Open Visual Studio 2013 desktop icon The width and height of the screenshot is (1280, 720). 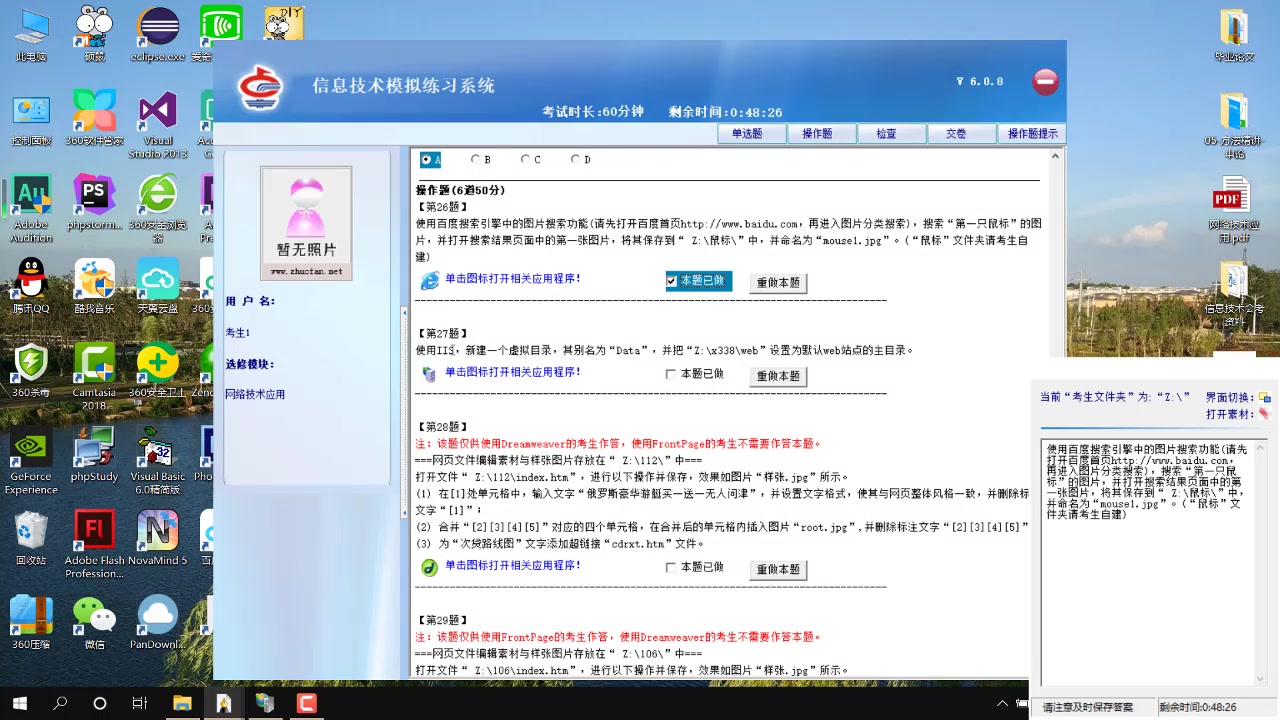(158, 125)
